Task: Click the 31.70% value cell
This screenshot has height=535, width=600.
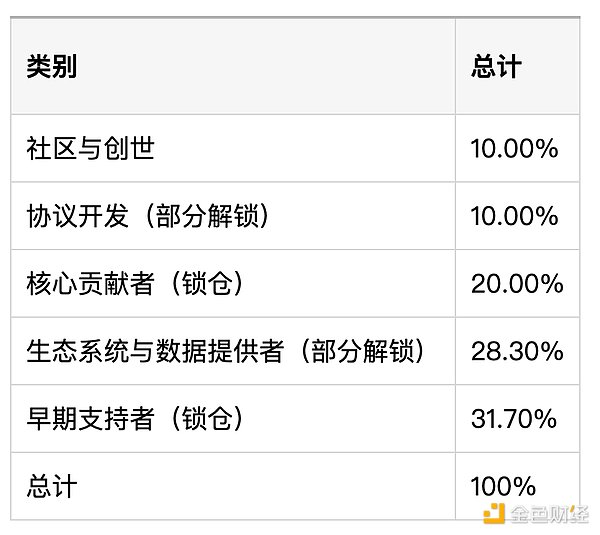Action: click(514, 418)
